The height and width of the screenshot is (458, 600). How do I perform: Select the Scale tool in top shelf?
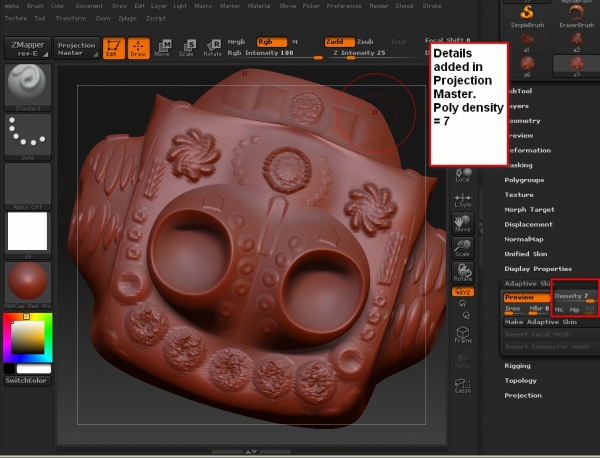[187, 49]
